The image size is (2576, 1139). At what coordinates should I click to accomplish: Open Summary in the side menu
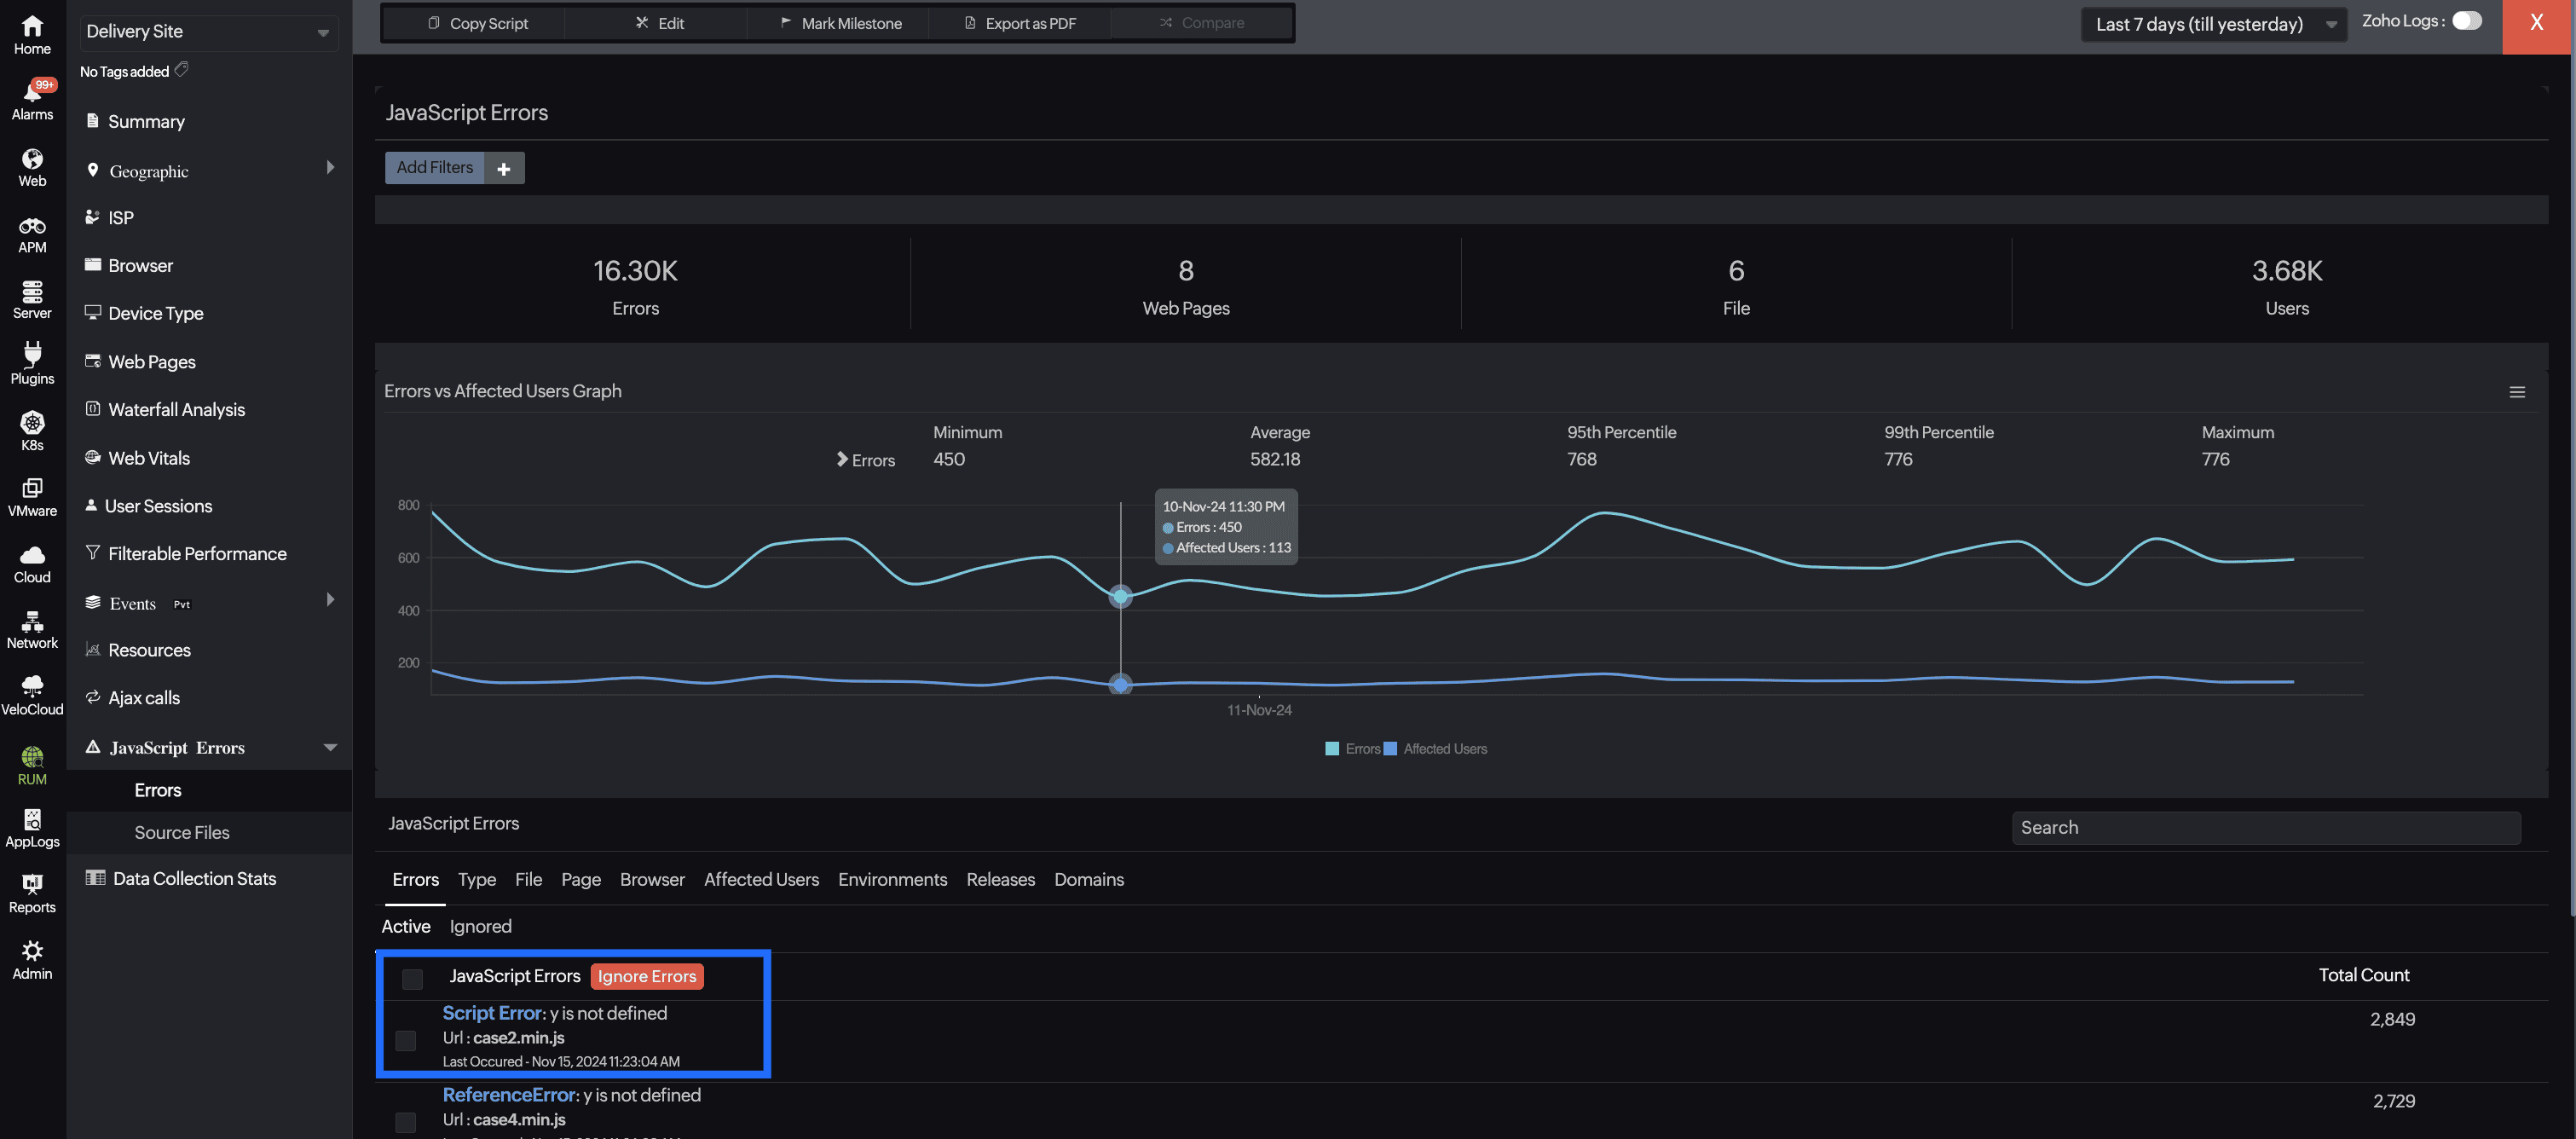[146, 121]
